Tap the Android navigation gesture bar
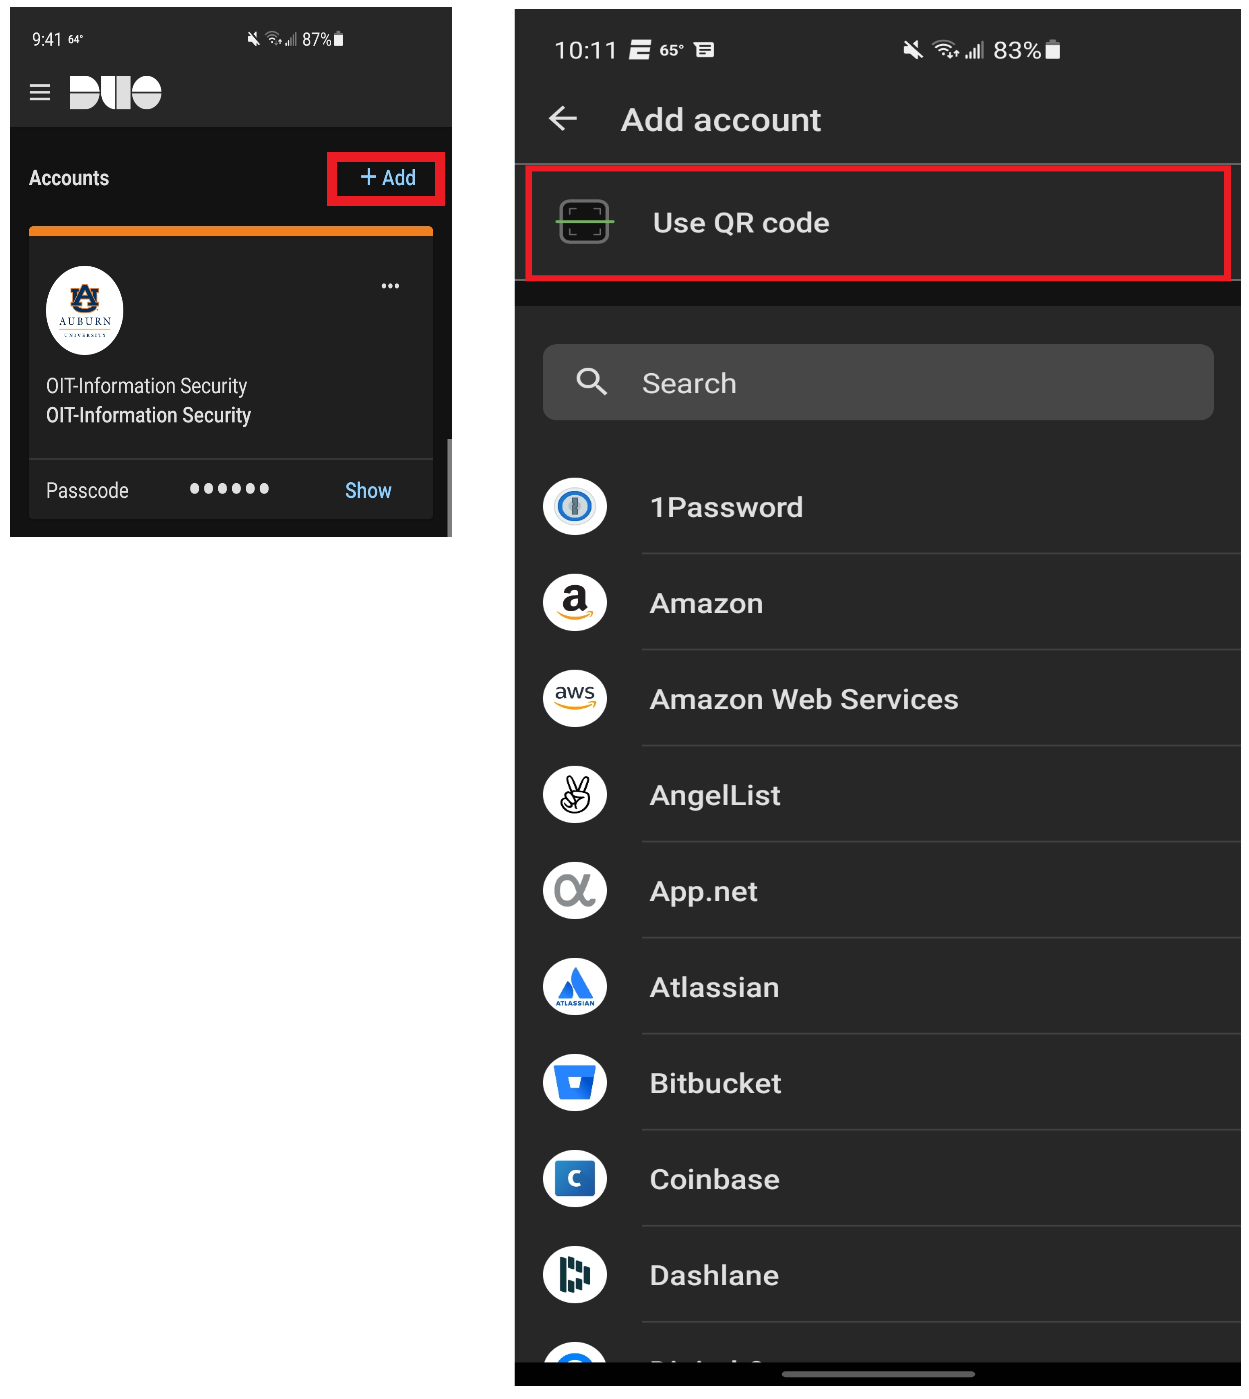 coord(878,1374)
